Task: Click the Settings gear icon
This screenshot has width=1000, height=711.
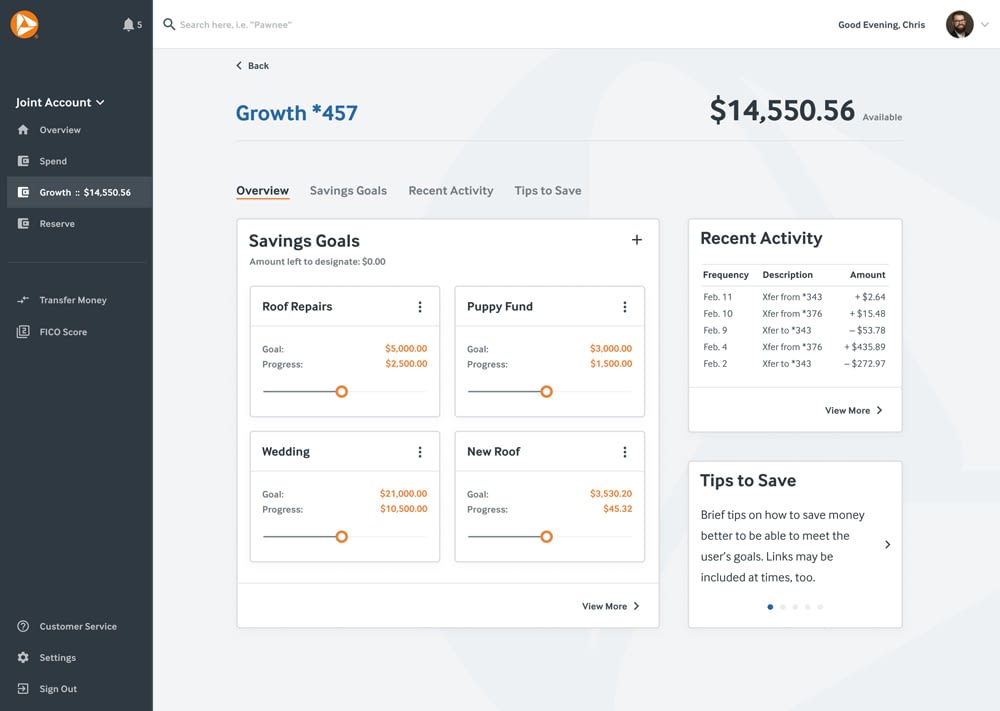Action: click(23, 657)
